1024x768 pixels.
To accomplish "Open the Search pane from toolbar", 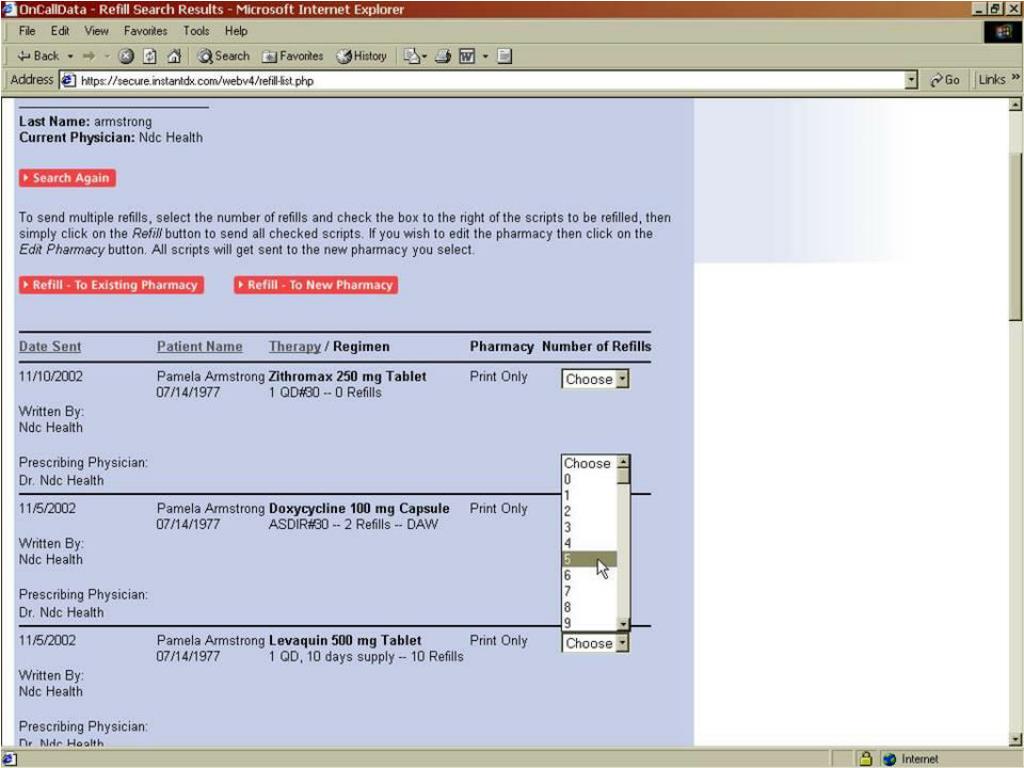I will point(223,56).
